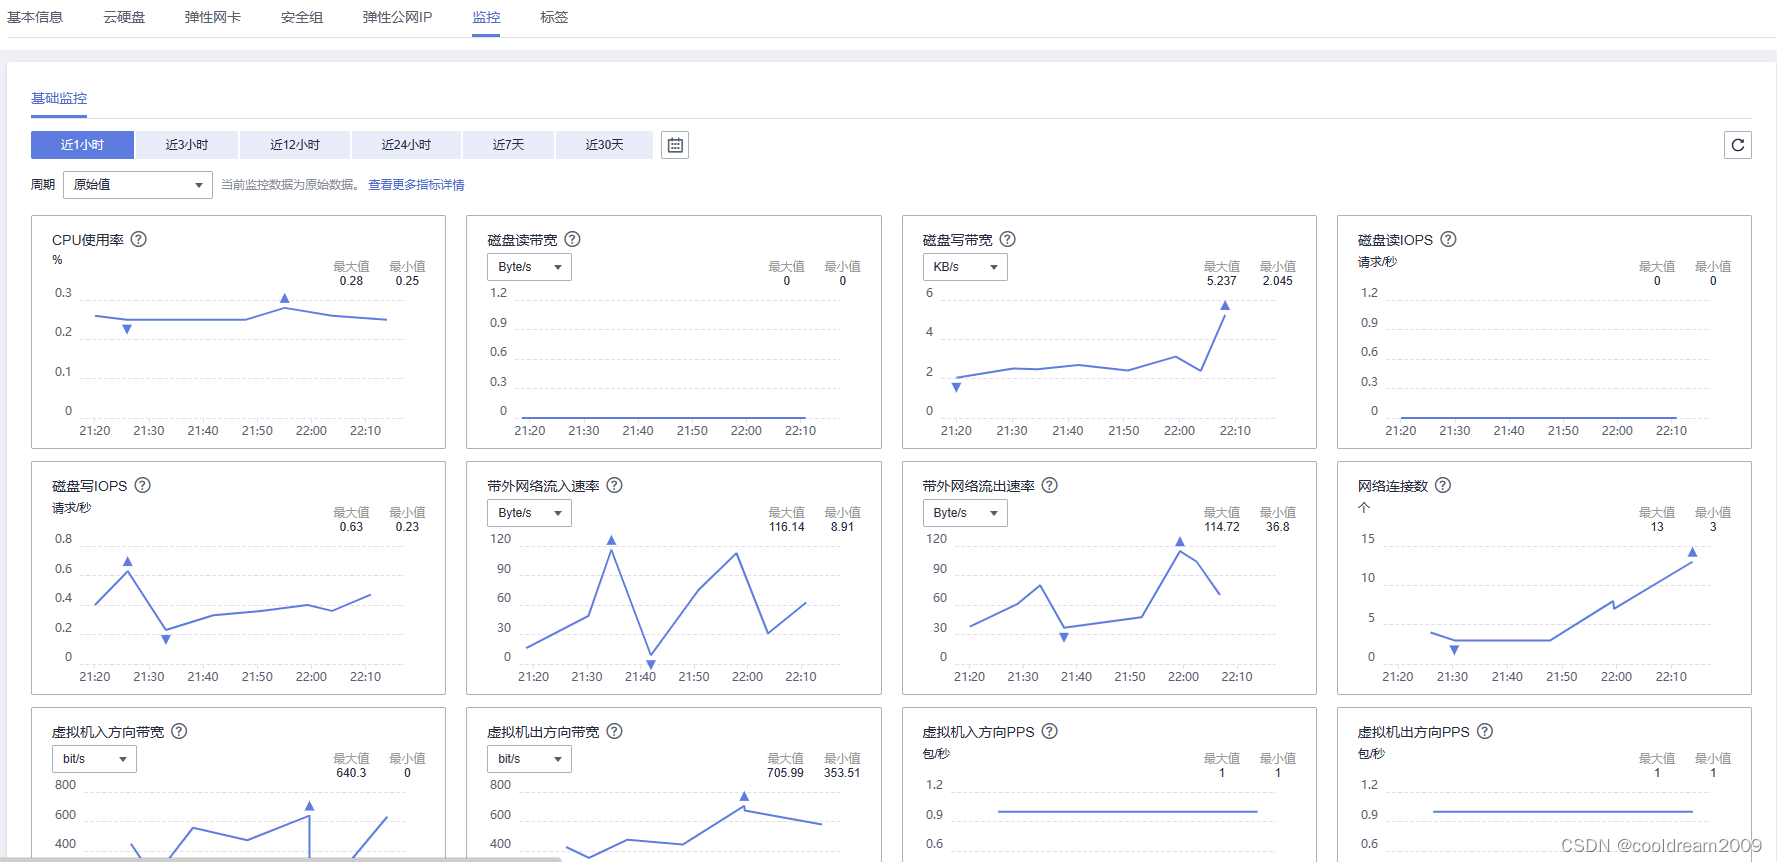Screen dimensions: 1777x862
Task: Click 磁盘写IOPS min value 0.23
Action: point(407,527)
